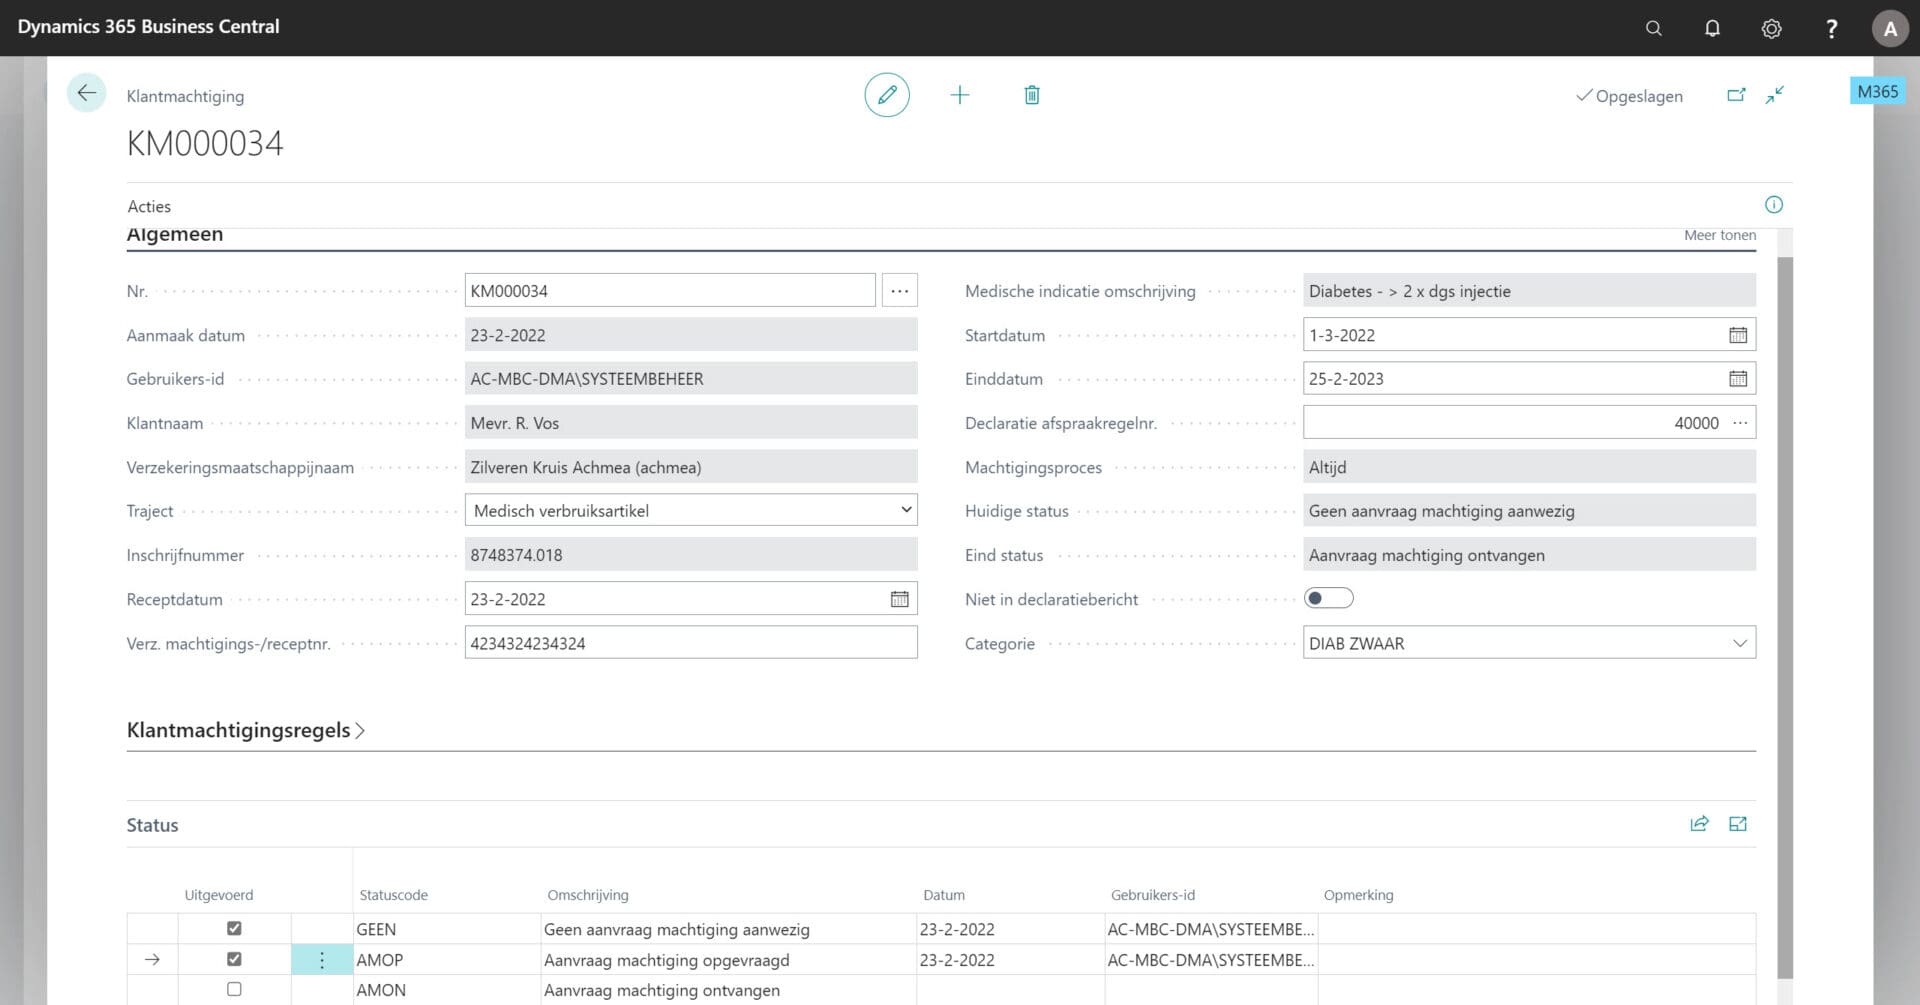Click the vertical page scrollbar
The image size is (1920, 1005).
click(1785, 617)
